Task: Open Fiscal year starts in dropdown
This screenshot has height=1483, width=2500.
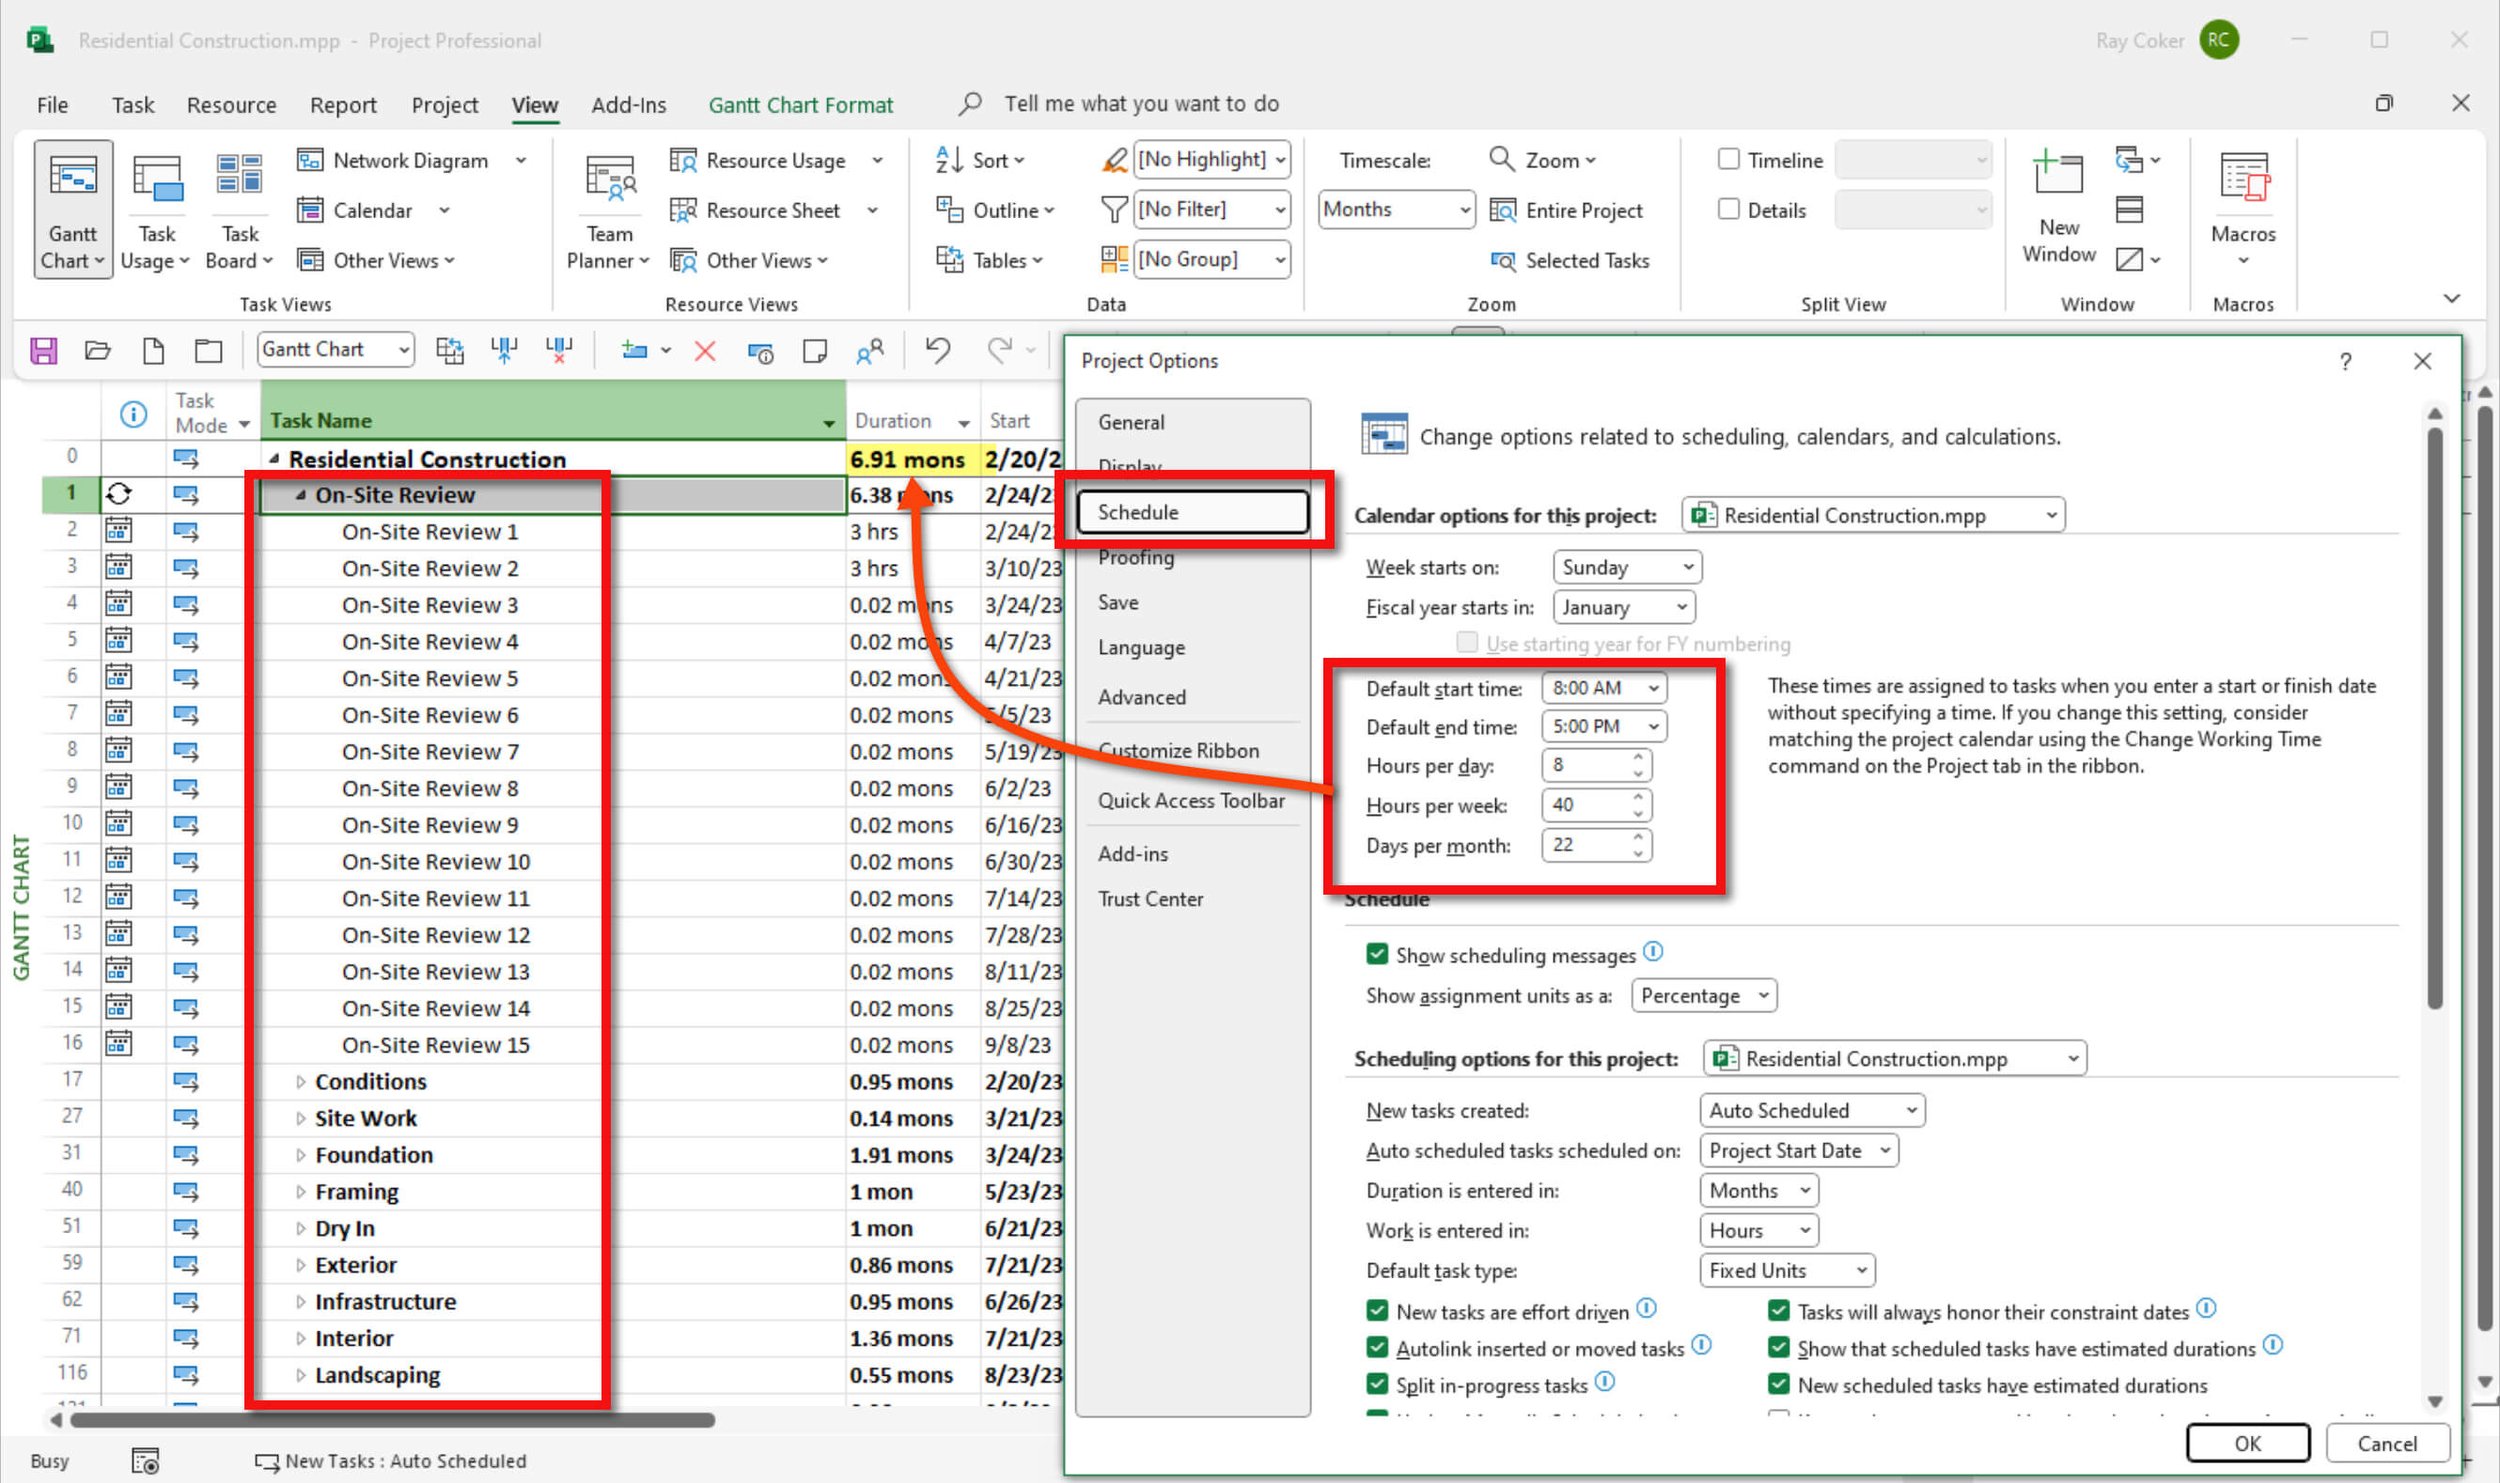Action: coord(1624,607)
